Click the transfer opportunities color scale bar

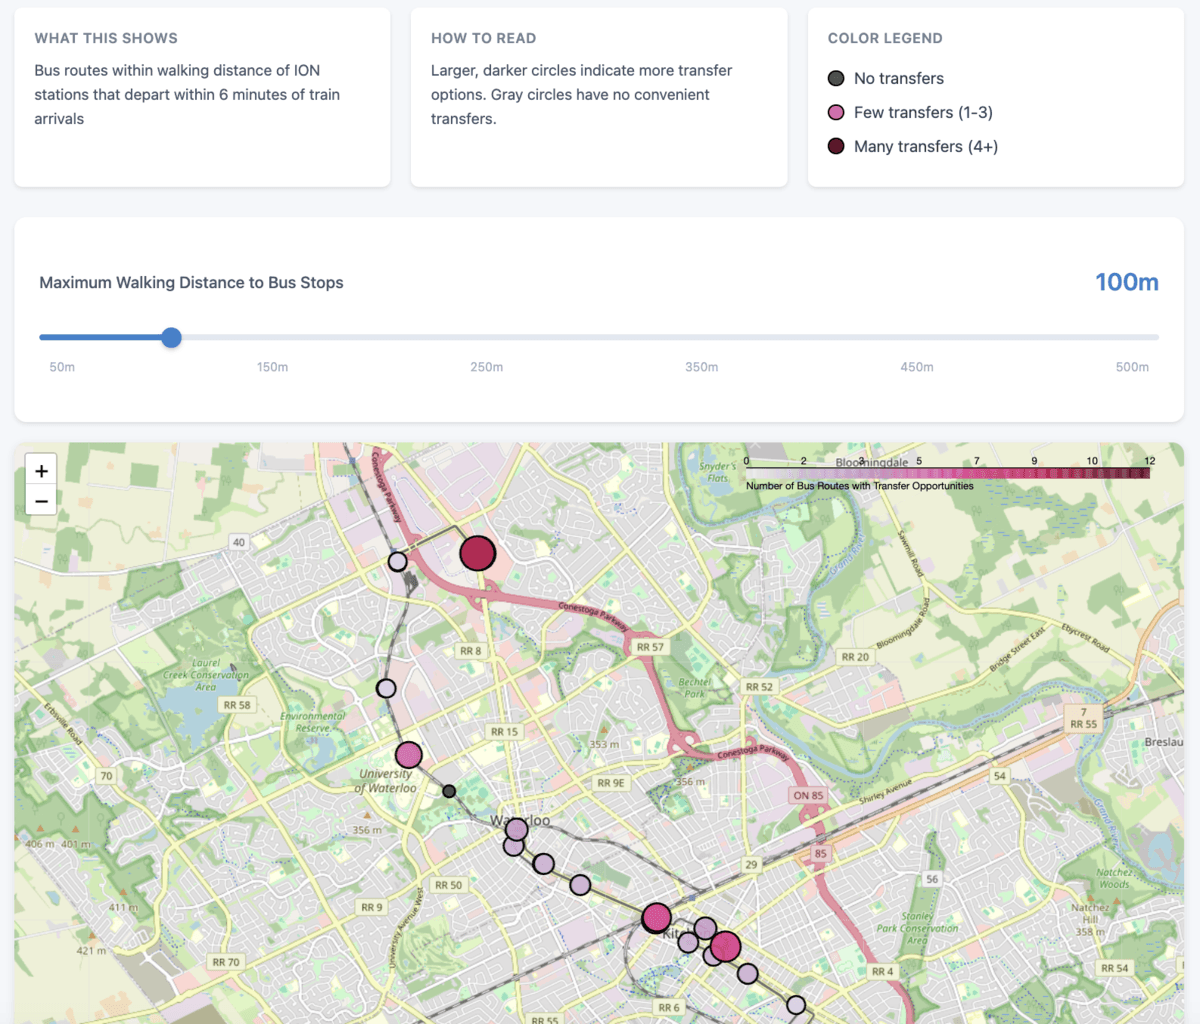point(947,473)
